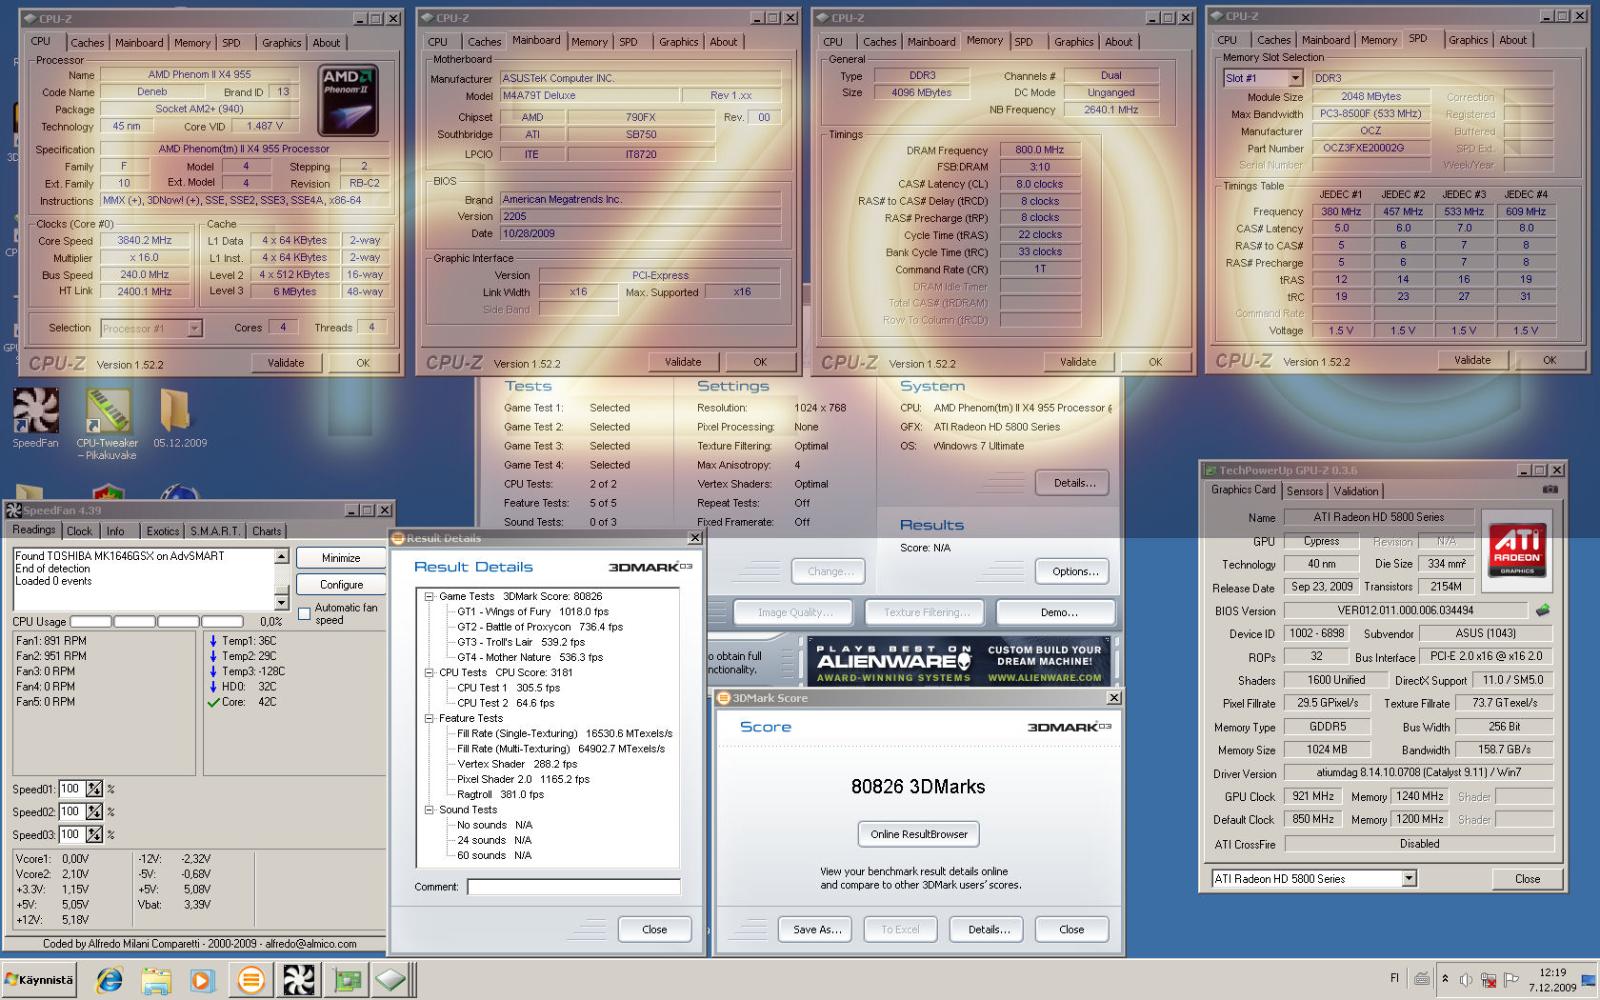Open the Slot #1 memory slot dropdown
1600x1000 pixels.
(x=1295, y=78)
